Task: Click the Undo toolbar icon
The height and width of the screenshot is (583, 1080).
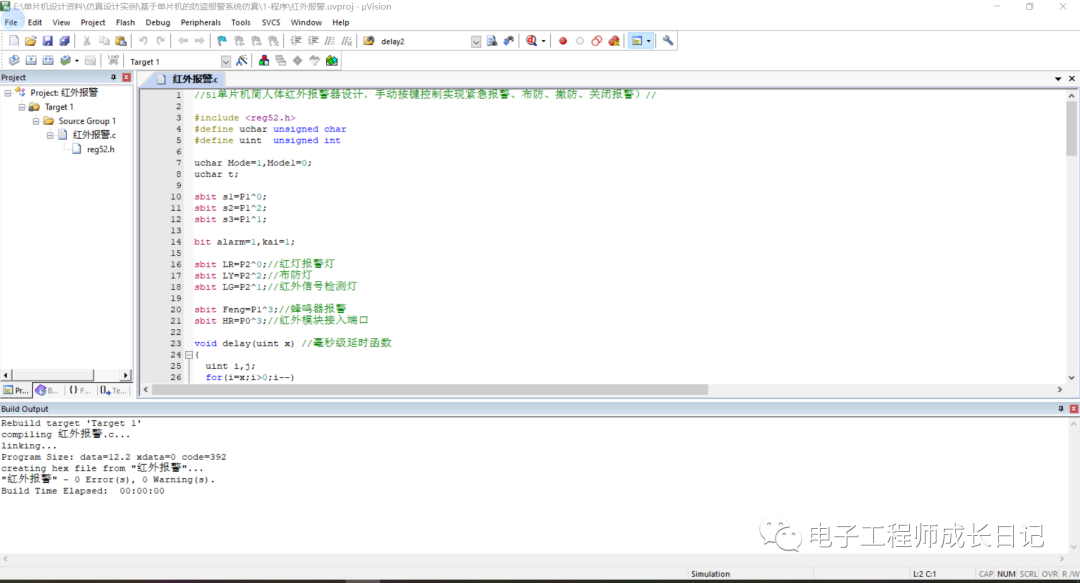Action: click(x=144, y=41)
